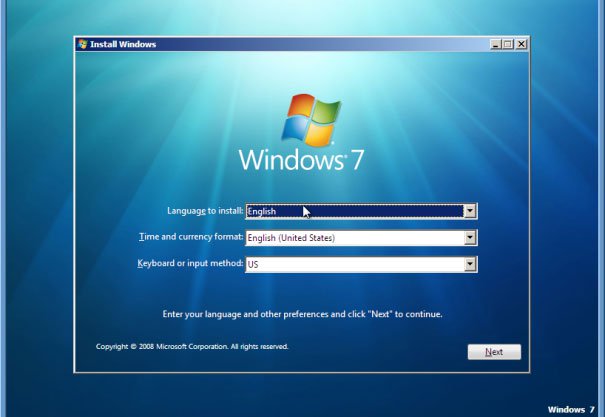Click the Microsoft Corporation copyright text

click(192, 346)
